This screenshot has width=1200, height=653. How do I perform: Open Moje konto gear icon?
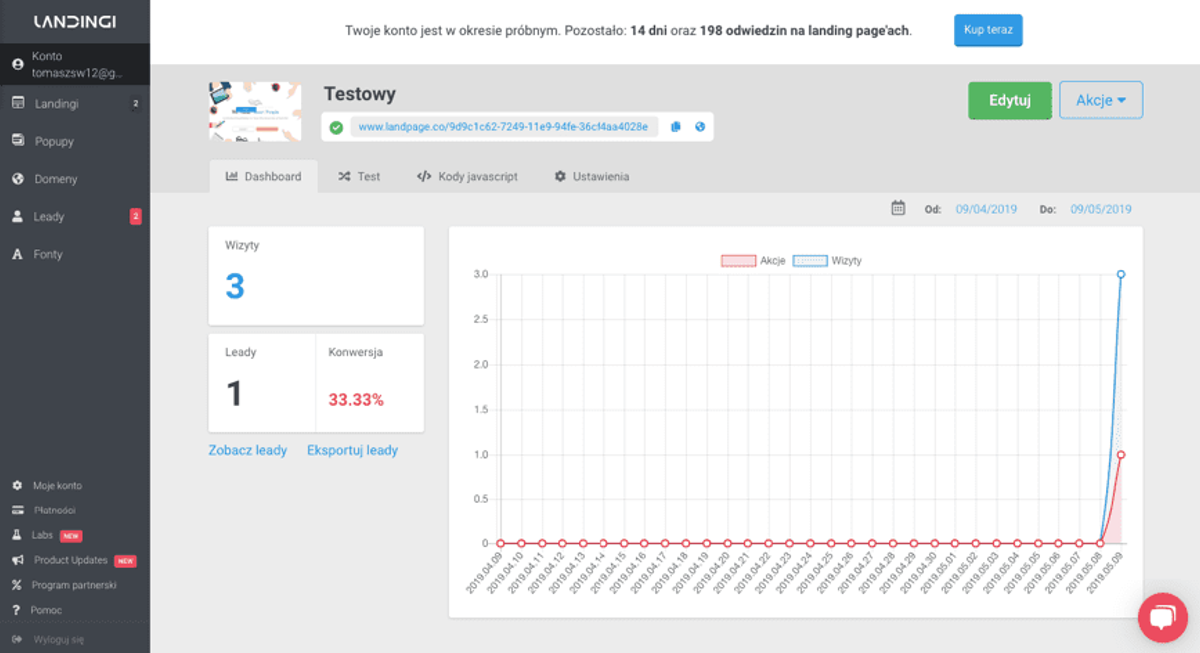coord(17,486)
